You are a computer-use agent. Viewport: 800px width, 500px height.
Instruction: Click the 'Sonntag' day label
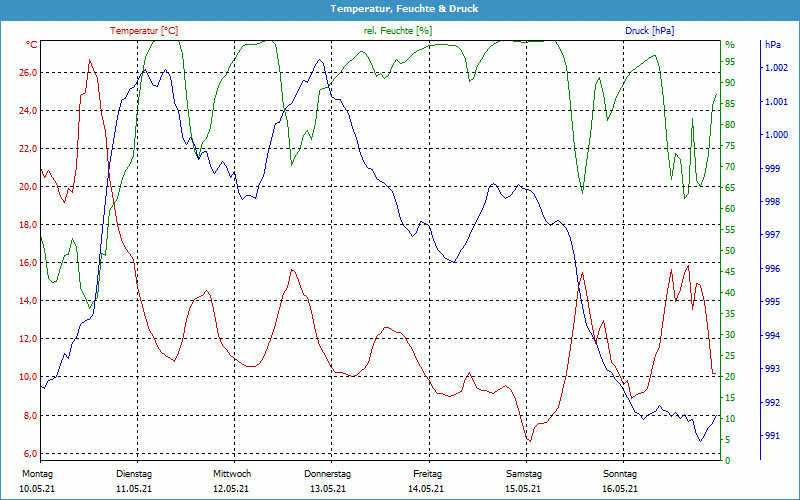620,474
